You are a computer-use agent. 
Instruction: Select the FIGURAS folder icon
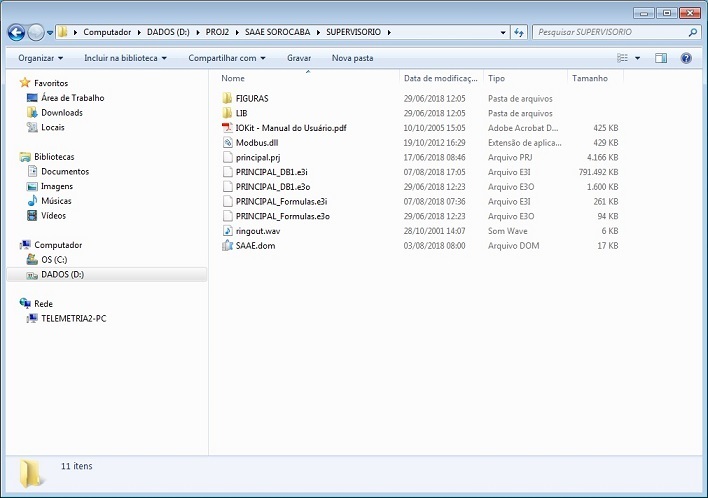228,98
